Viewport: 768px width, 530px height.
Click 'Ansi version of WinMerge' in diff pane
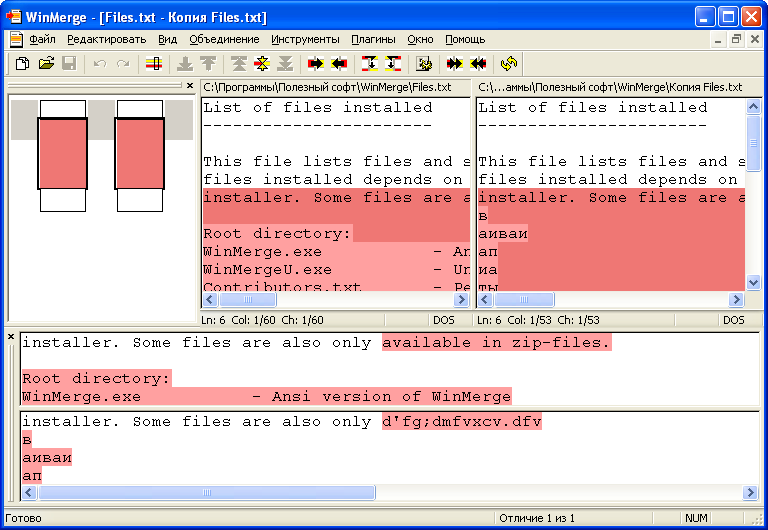[x=392, y=396]
